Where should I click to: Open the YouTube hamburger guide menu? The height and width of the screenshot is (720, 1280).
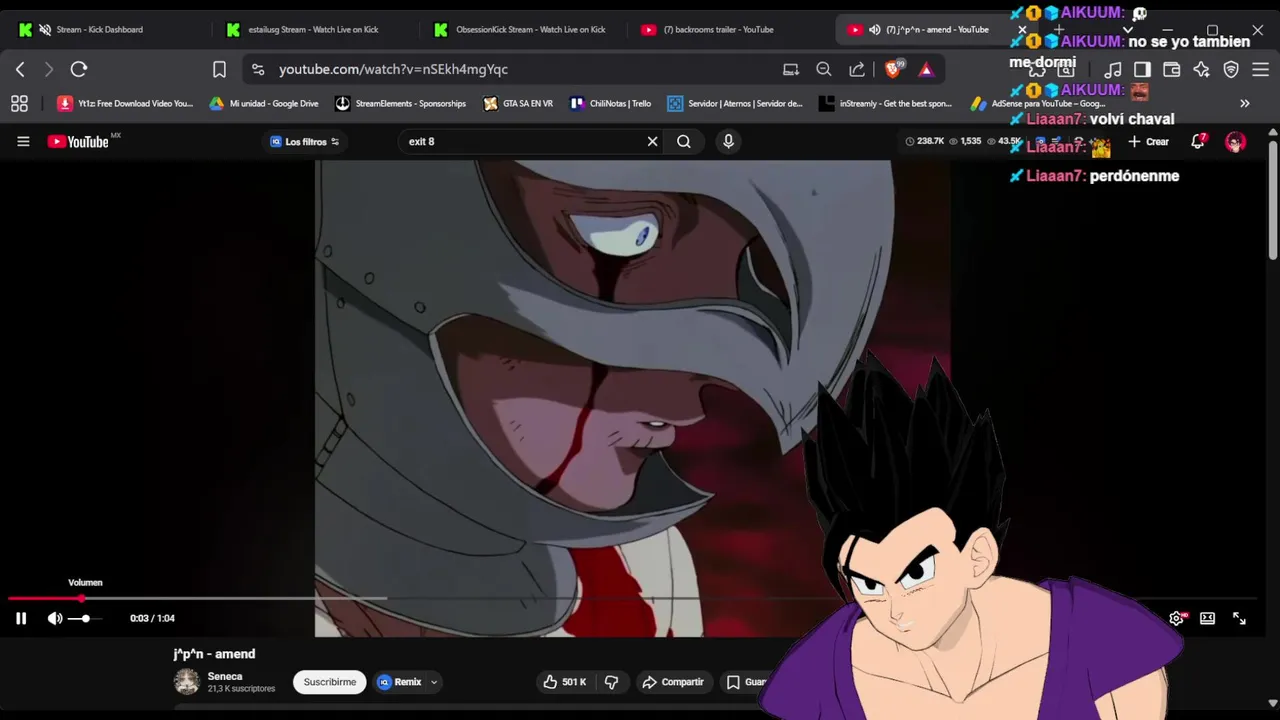pyautogui.click(x=23, y=141)
